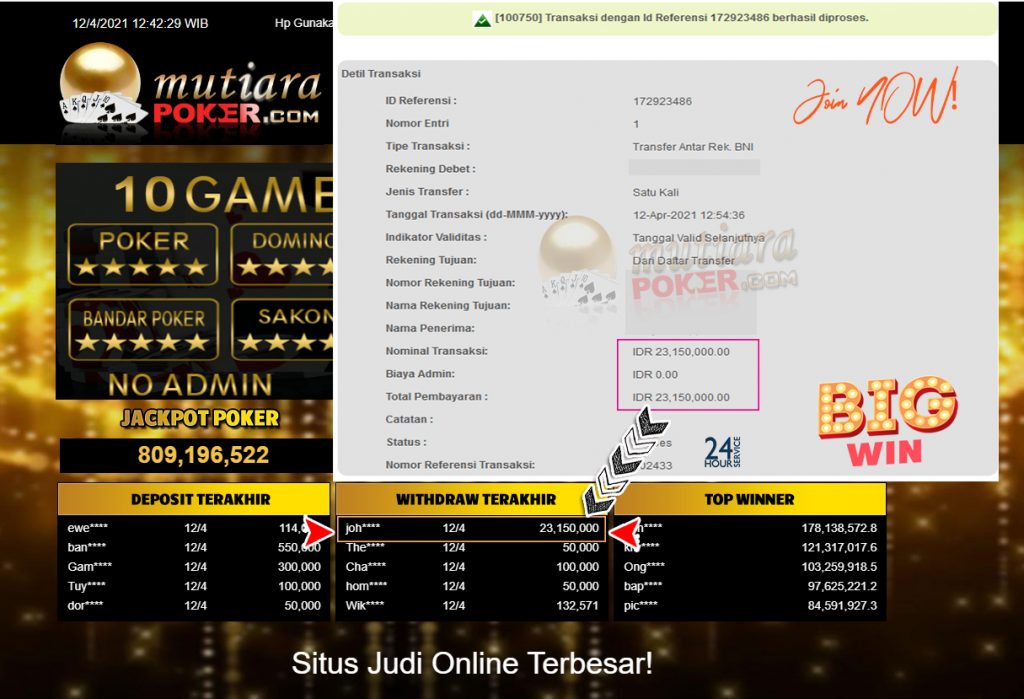Click the JACKPOT POKER heading
The image size is (1024, 699).
click(200, 418)
